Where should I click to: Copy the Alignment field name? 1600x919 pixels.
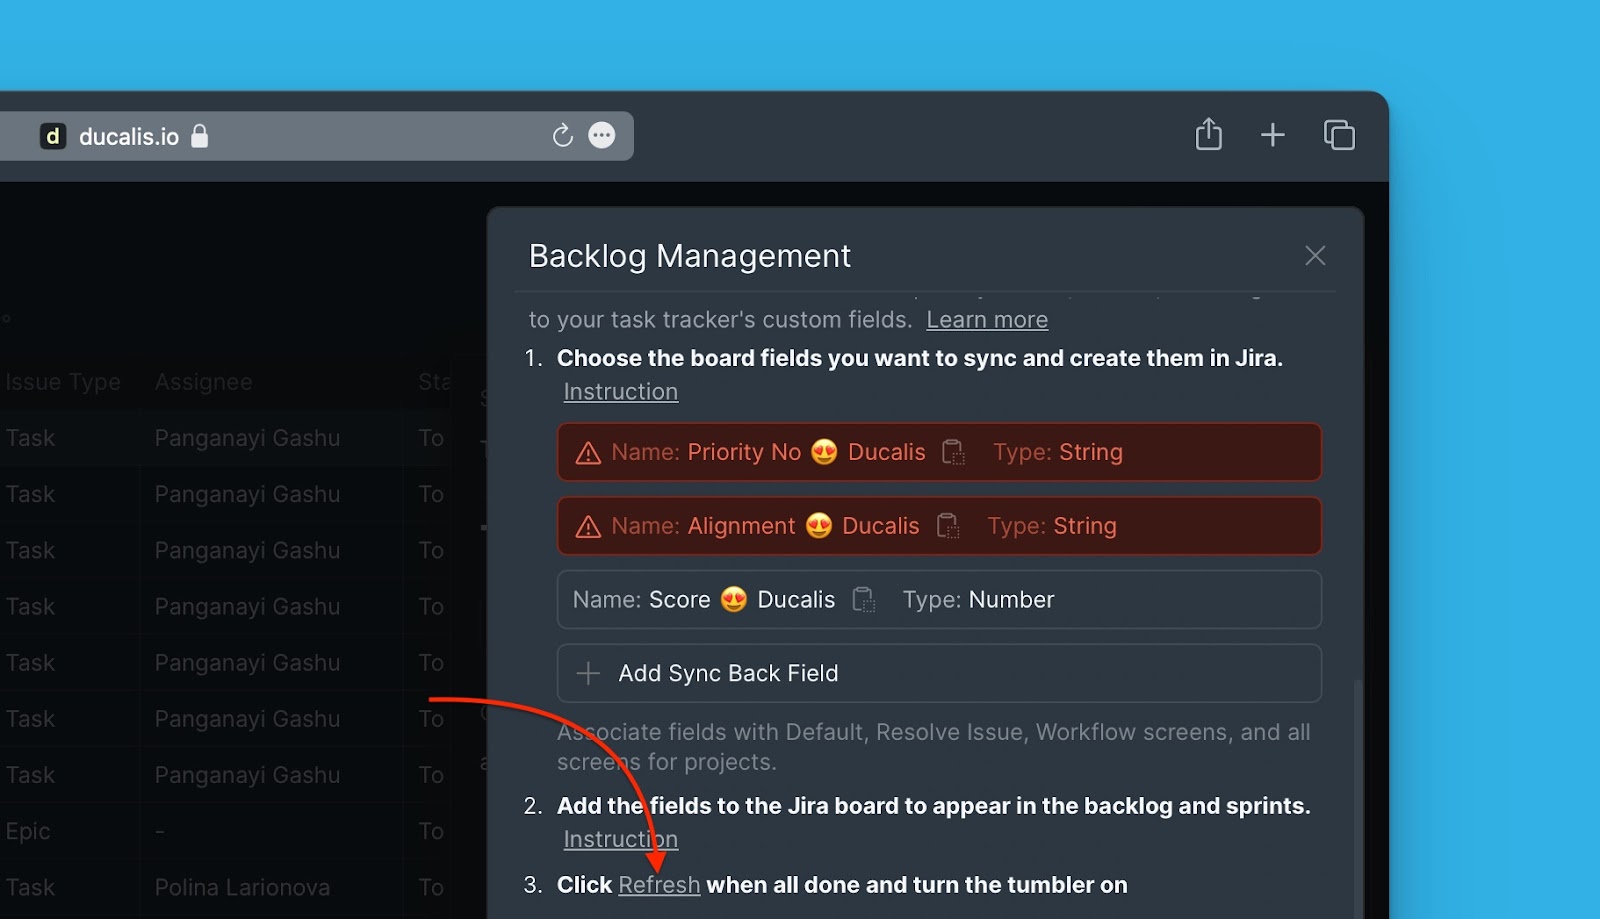click(947, 526)
